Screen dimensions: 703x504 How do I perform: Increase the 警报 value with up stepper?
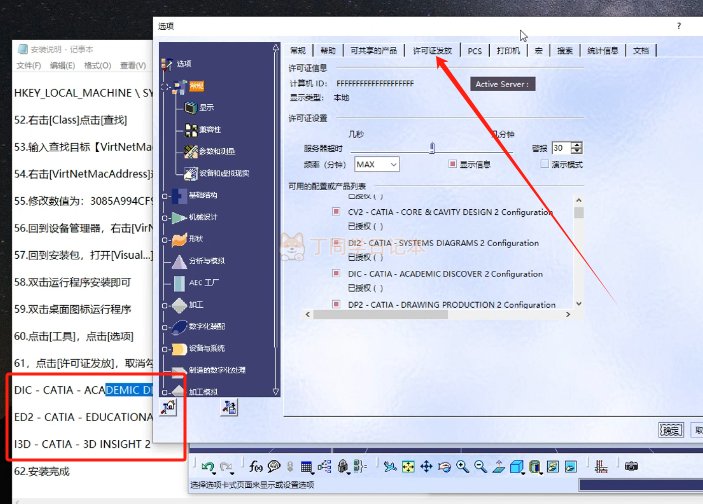(x=577, y=145)
